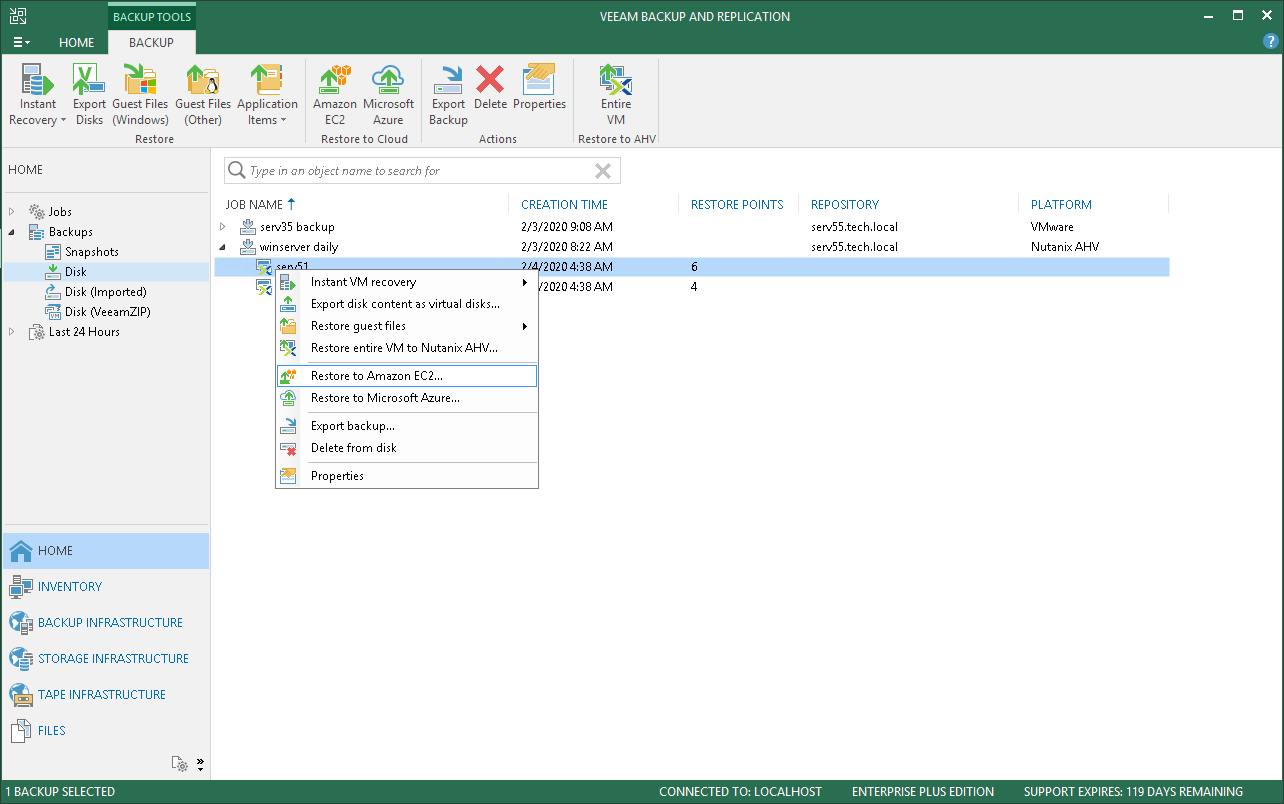The width and height of the screenshot is (1284, 804).
Task: Expand the serv35 backup job row
Action: coord(223,227)
